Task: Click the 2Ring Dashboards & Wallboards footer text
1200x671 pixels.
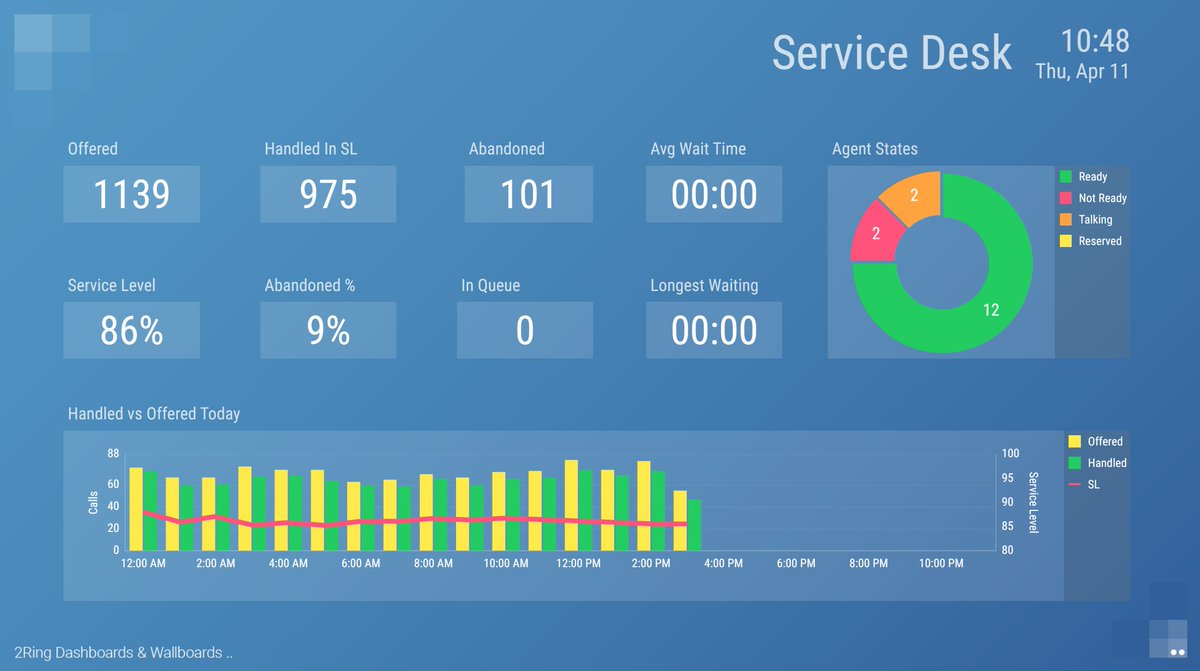Action: pos(125,652)
